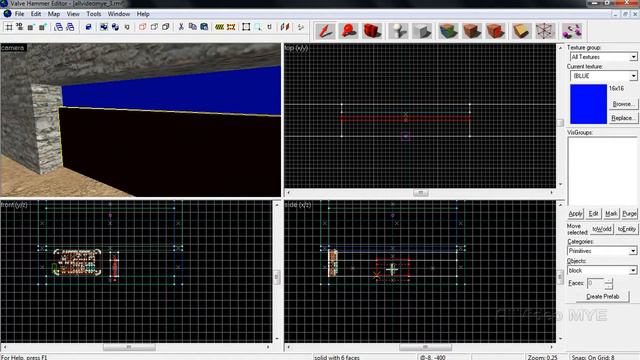
Task: Open the View menu
Action: pos(73,14)
